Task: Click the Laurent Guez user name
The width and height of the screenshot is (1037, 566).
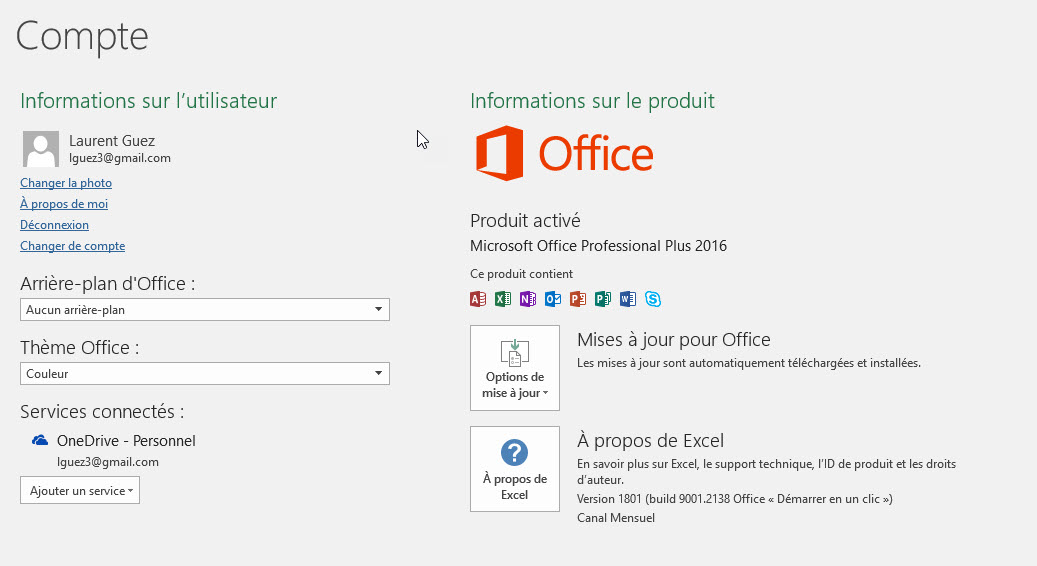Action: [x=112, y=141]
